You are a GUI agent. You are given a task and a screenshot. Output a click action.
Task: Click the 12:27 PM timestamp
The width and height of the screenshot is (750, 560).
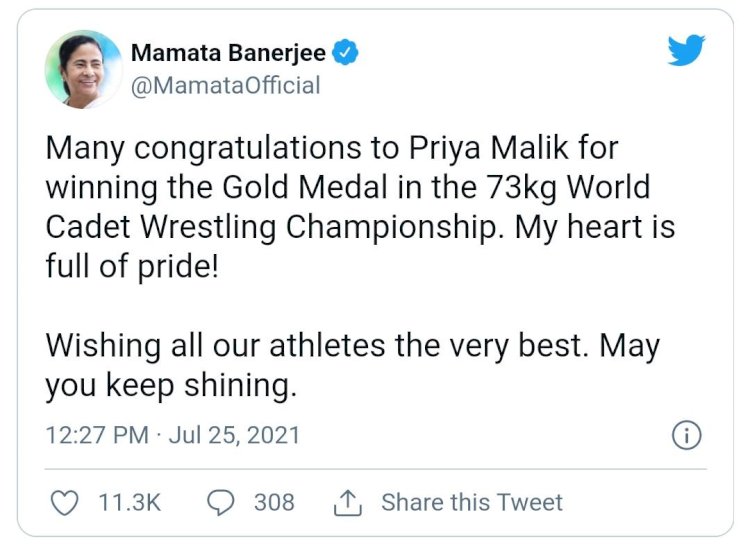click(97, 436)
